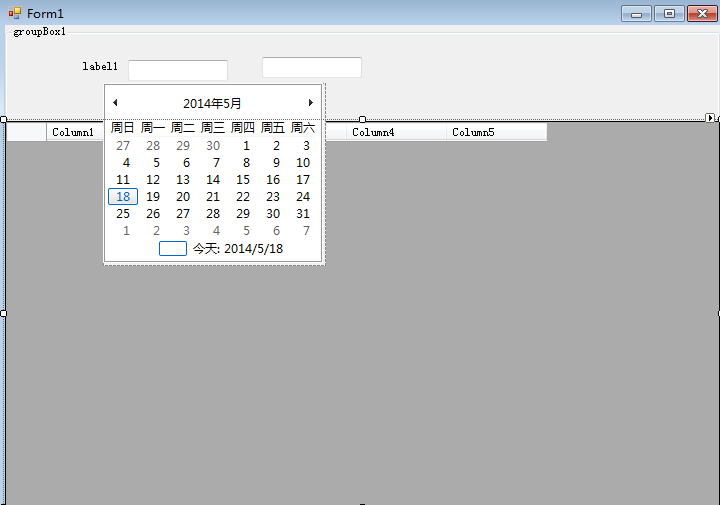This screenshot has height=505, width=720.
Task: Select date 22 in the calendar
Action: pyautogui.click(x=243, y=196)
